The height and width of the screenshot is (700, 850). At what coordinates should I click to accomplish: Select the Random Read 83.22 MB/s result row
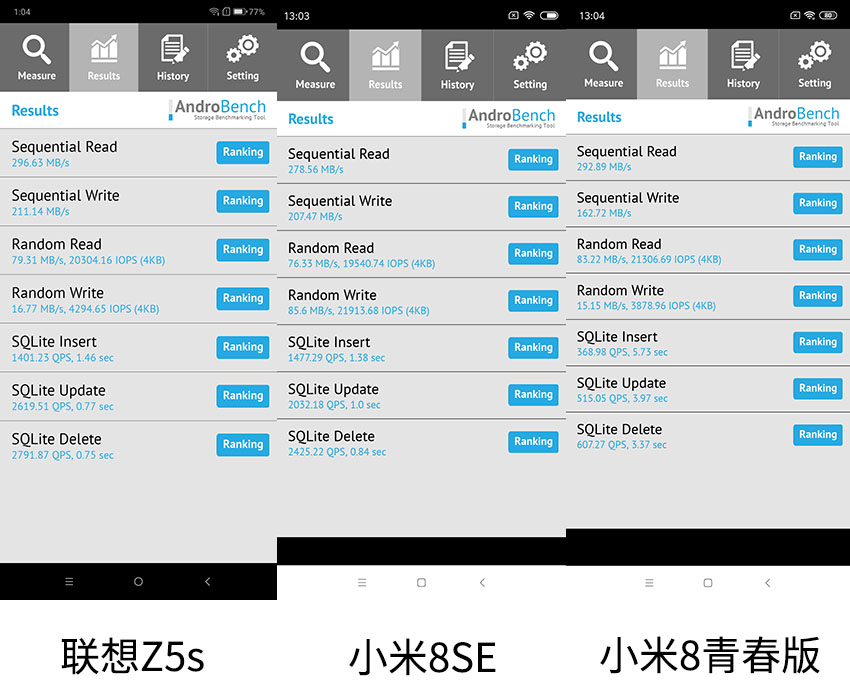[x=680, y=250]
